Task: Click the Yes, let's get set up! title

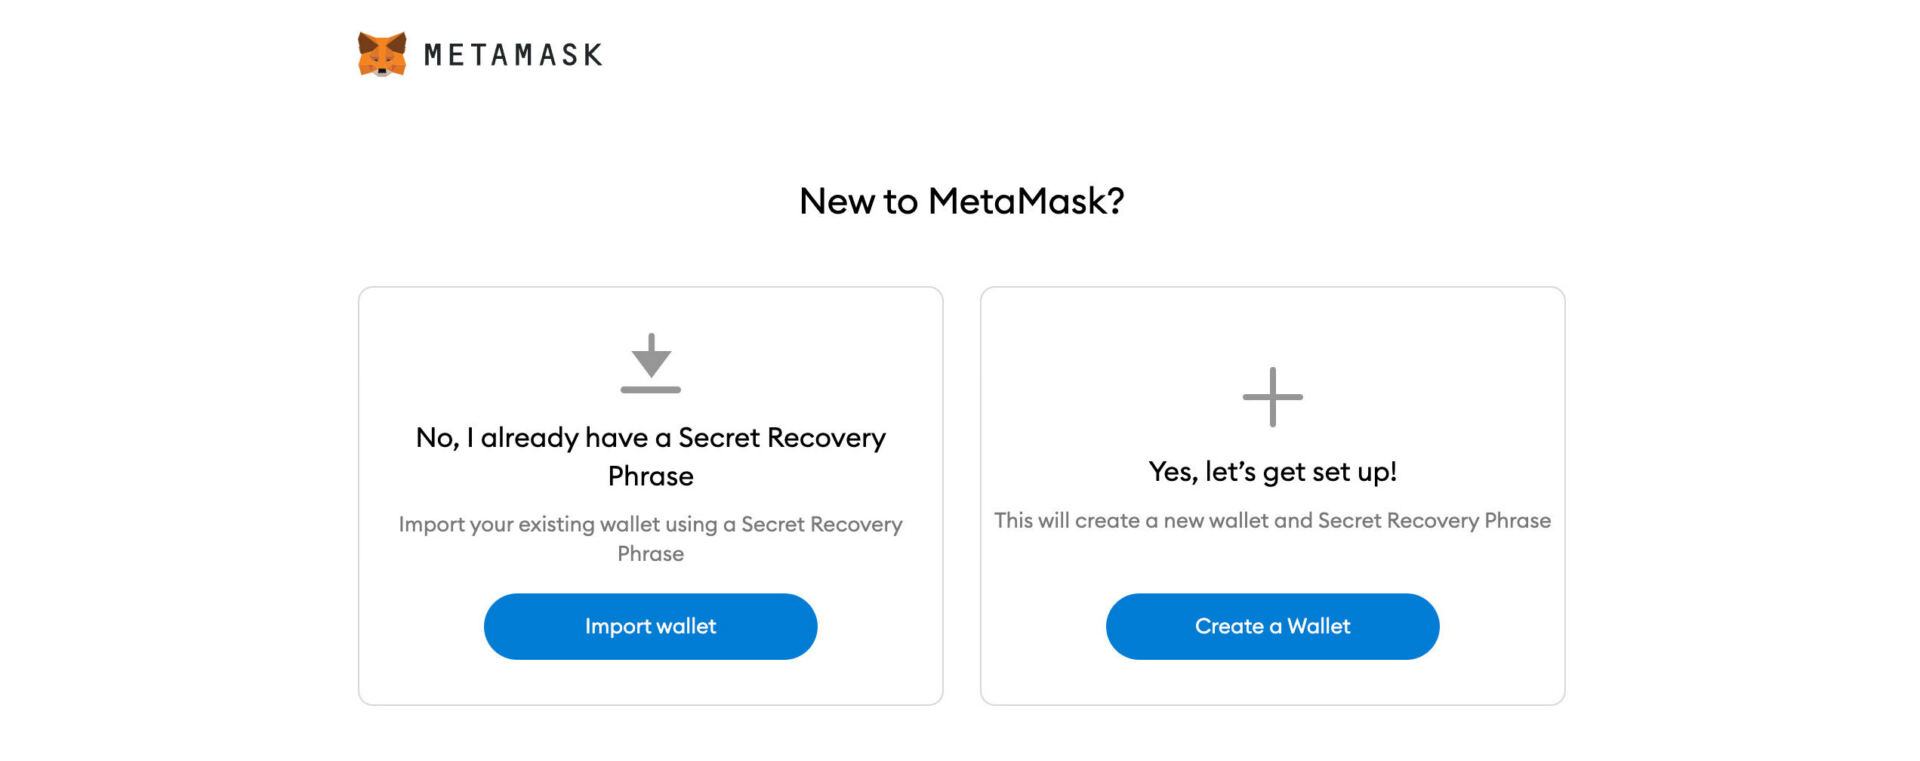Action: coord(1272,471)
